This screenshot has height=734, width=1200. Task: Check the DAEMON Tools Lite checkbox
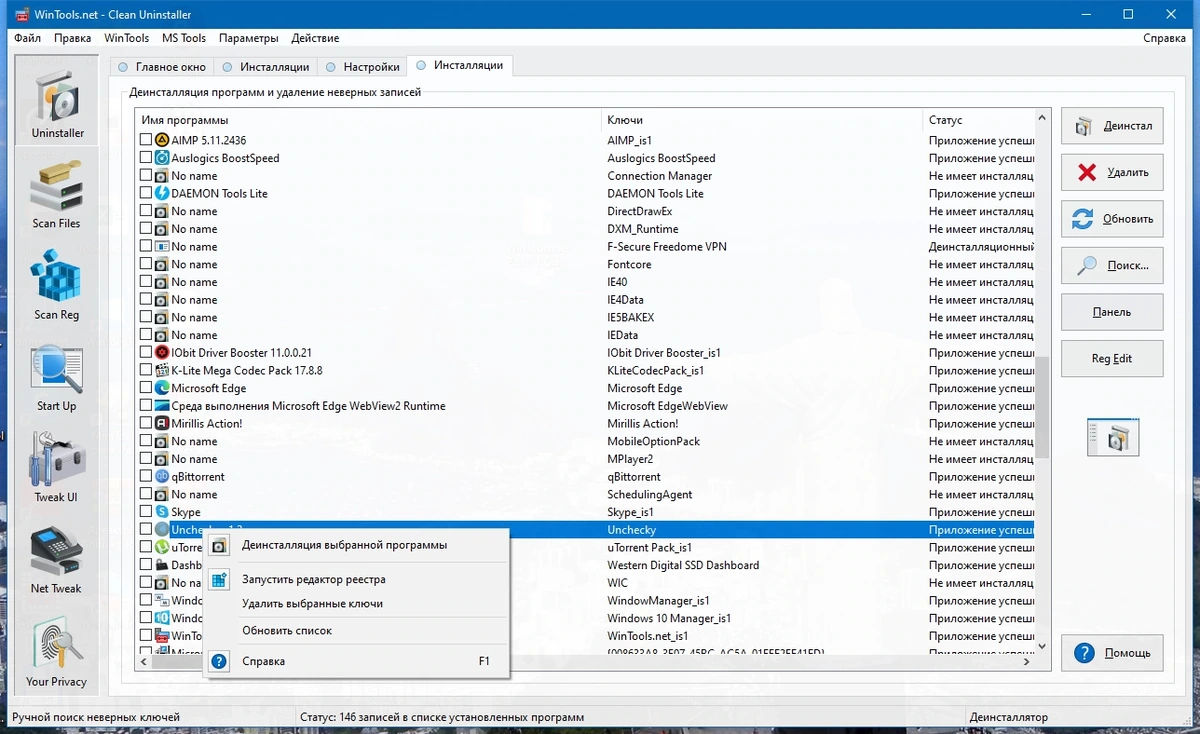coord(146,193)
